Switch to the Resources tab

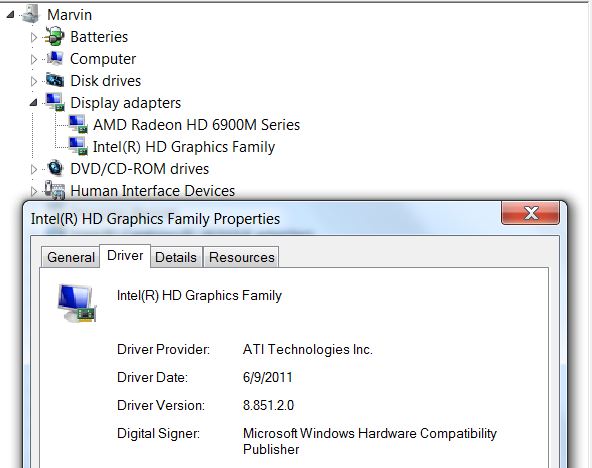[x=242, y=257]
